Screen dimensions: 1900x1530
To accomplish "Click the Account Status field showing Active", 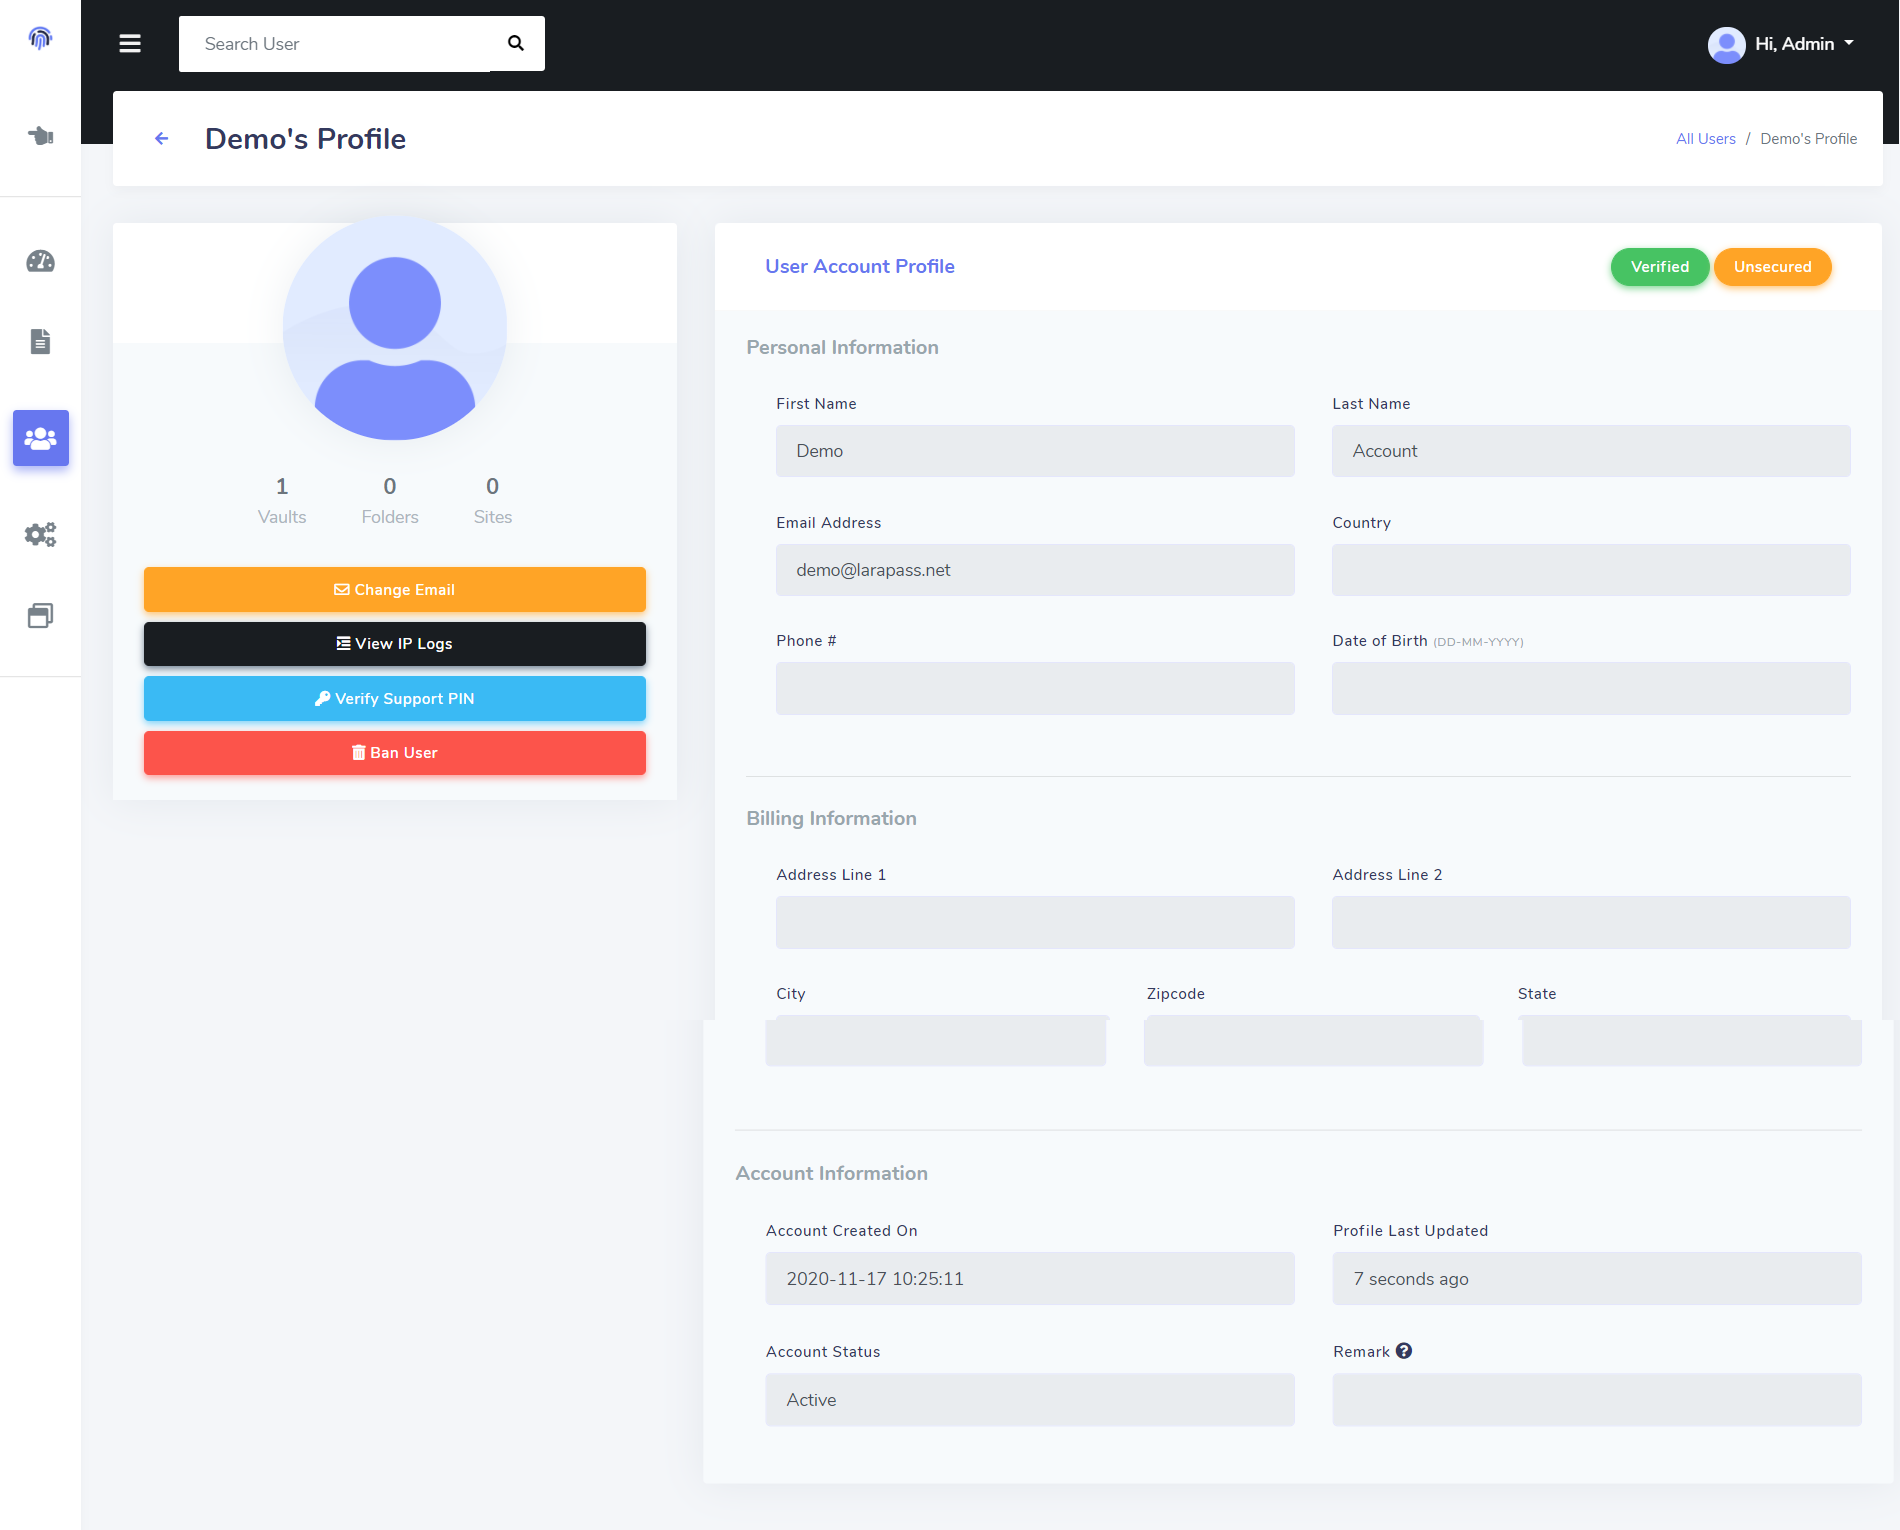I will coord(1030,1400).
